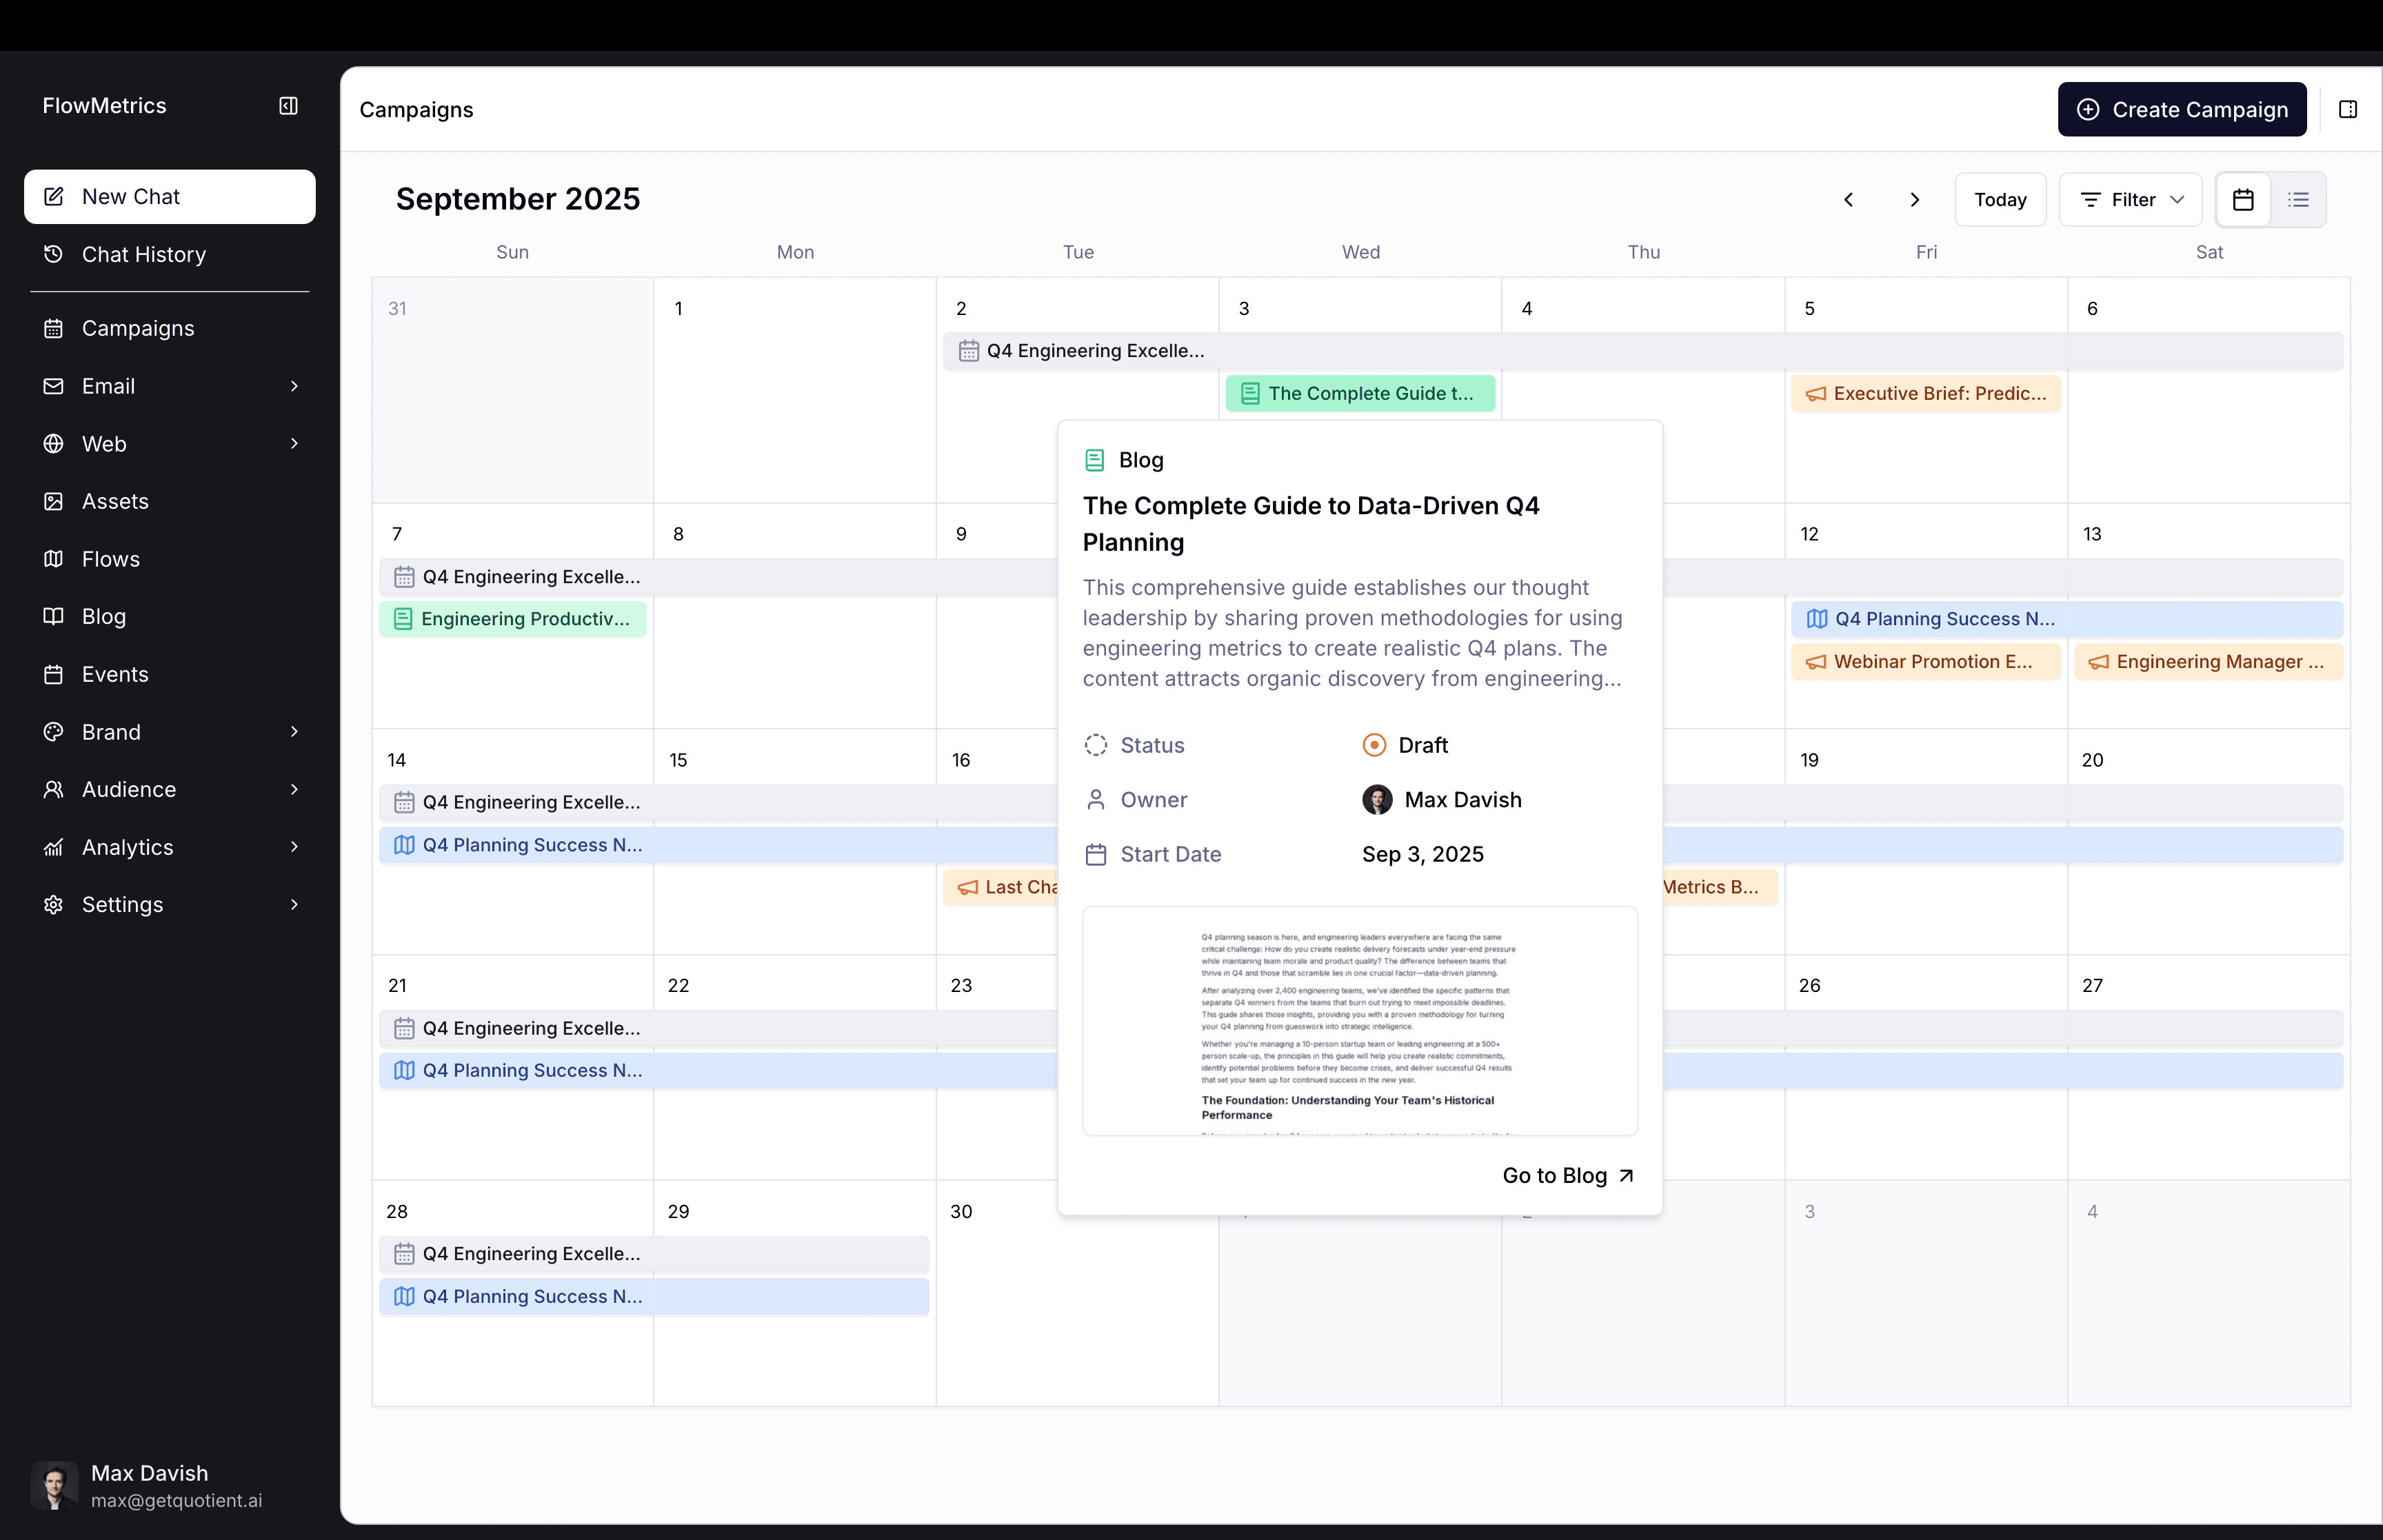Screen dimensions: 2383x1540
Task: Switch to calendar view
Action: pos(2243,199)
